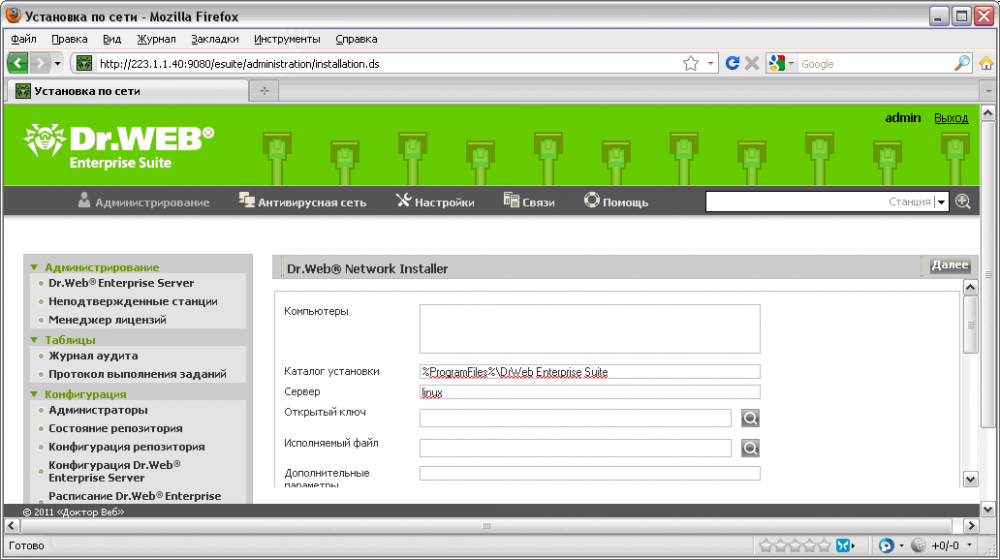This screenshot has width=1000, height=560.
Task: Click the Станция search field
Action: point(820,202)
